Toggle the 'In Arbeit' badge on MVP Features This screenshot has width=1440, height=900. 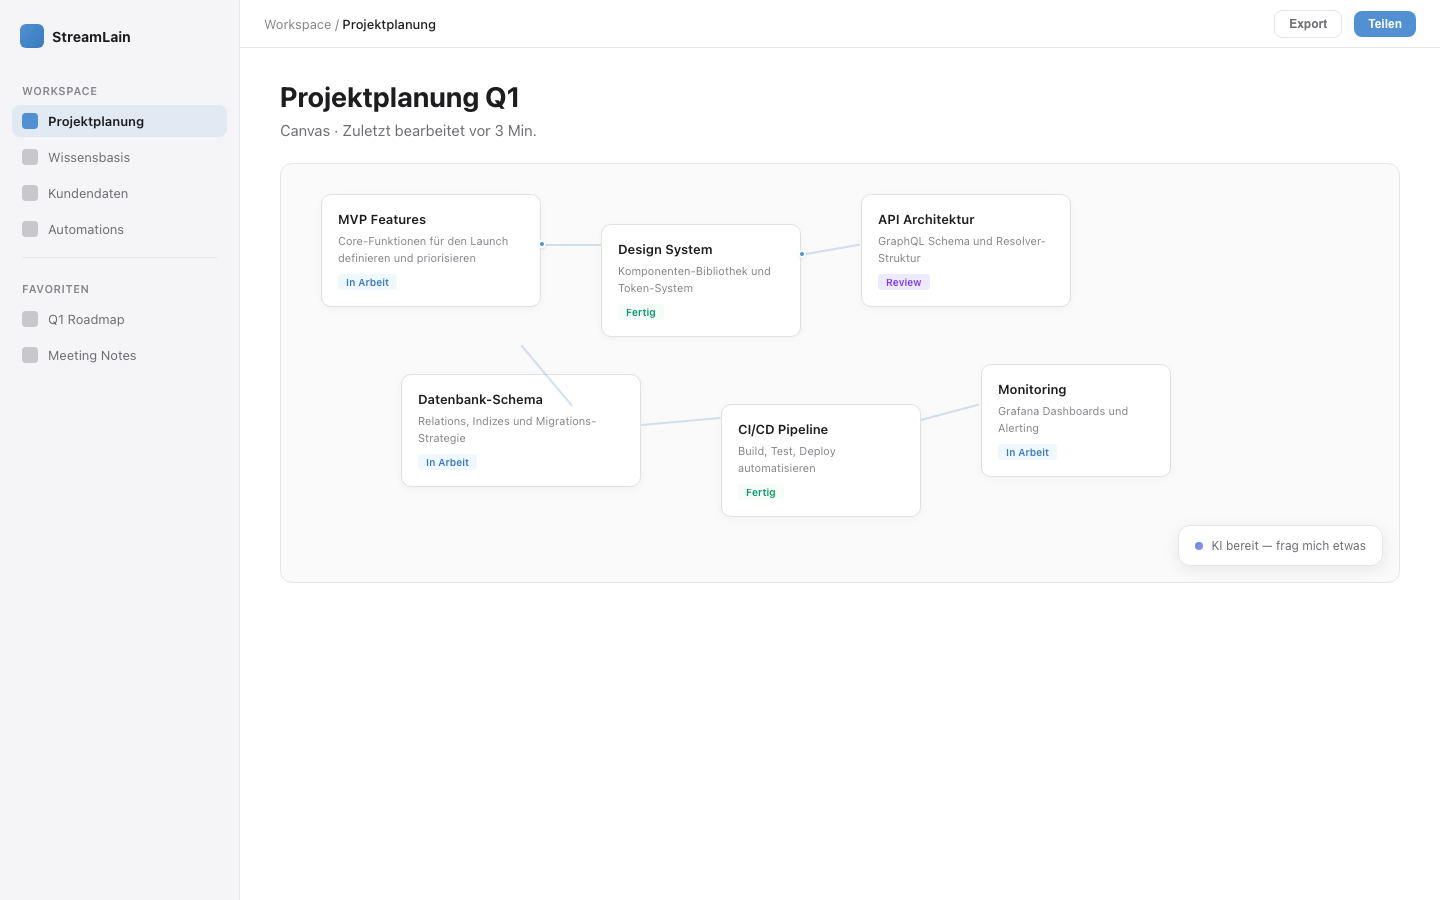coord(367,282)
